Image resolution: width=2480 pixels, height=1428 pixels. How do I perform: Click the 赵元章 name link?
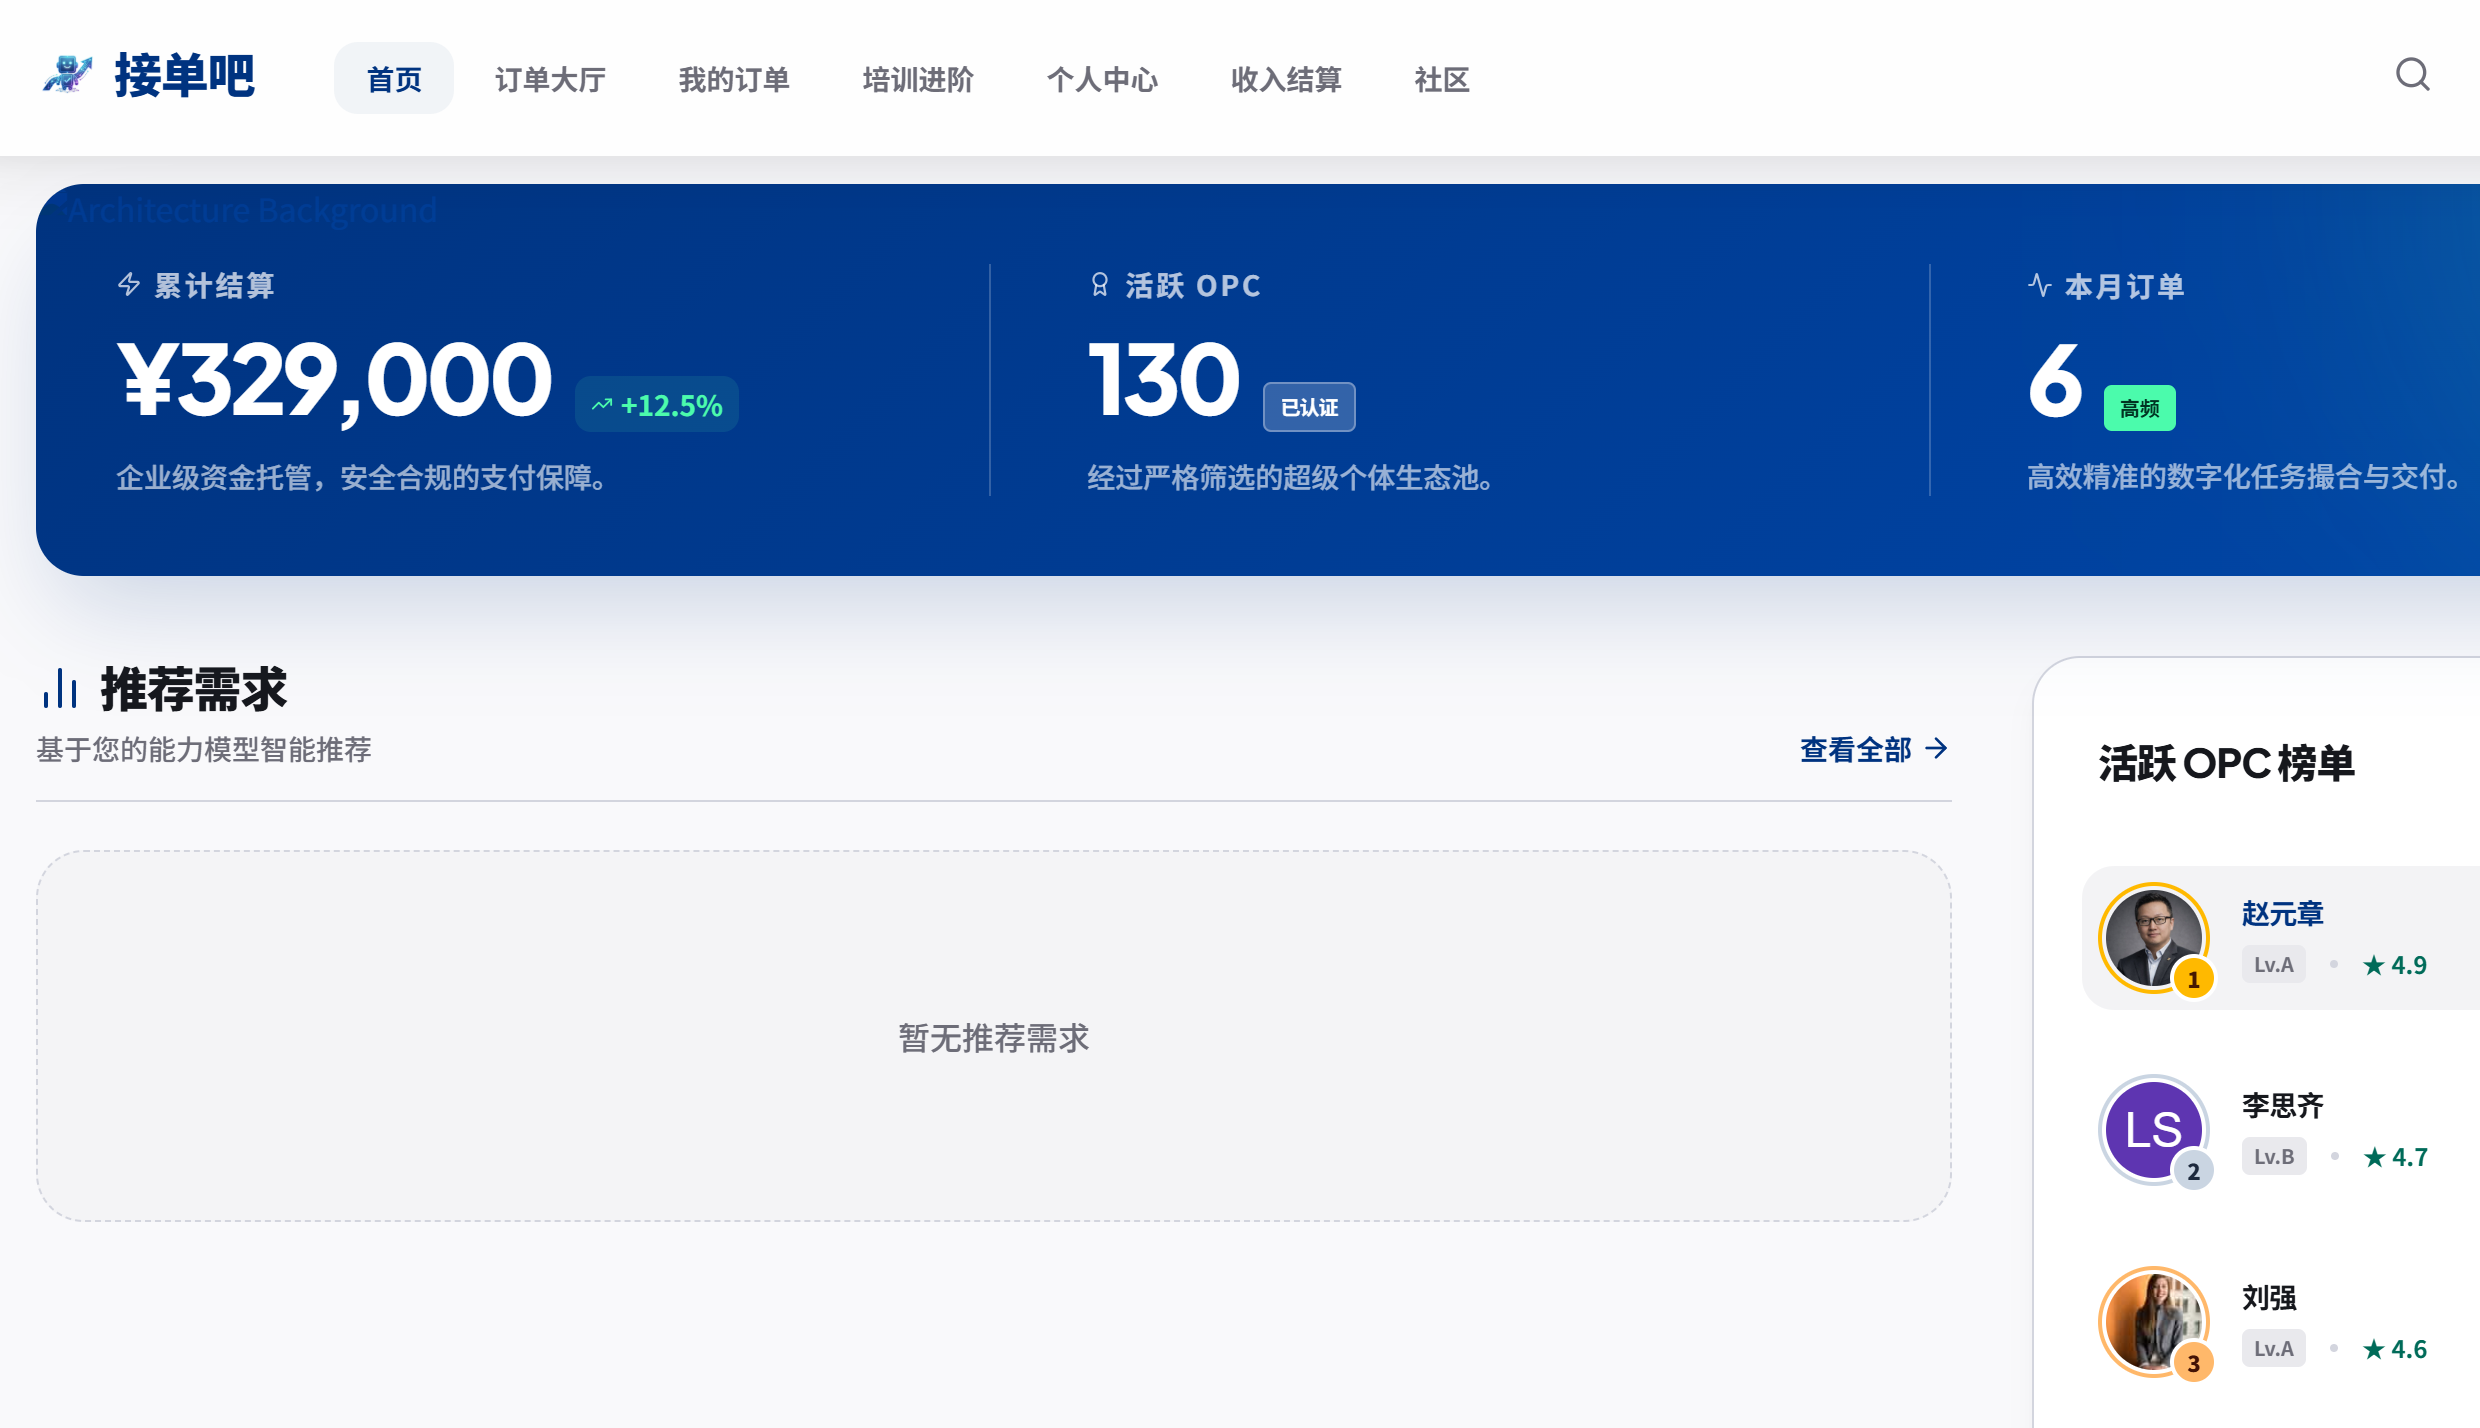[x=2282, y=913]
